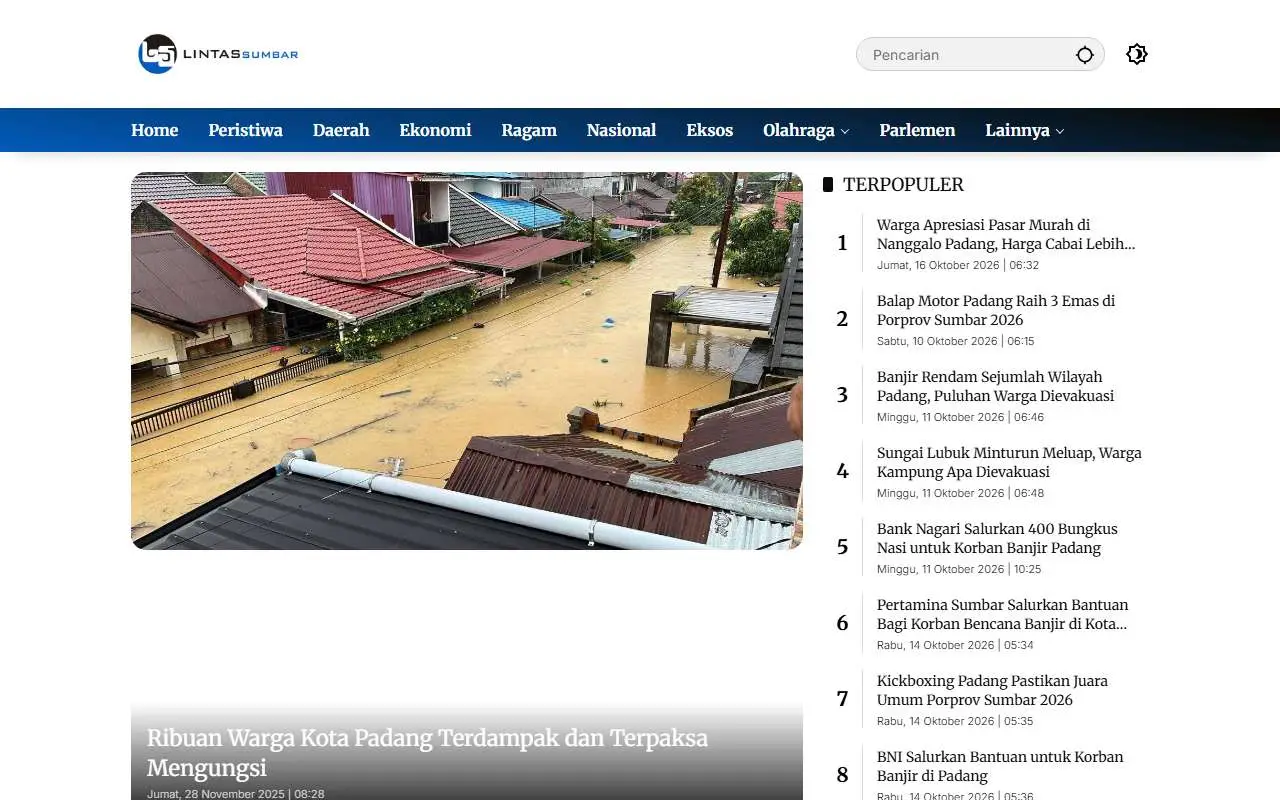Read headline Ribuan Warga Kota Padang Terdampak

point(427,753)
